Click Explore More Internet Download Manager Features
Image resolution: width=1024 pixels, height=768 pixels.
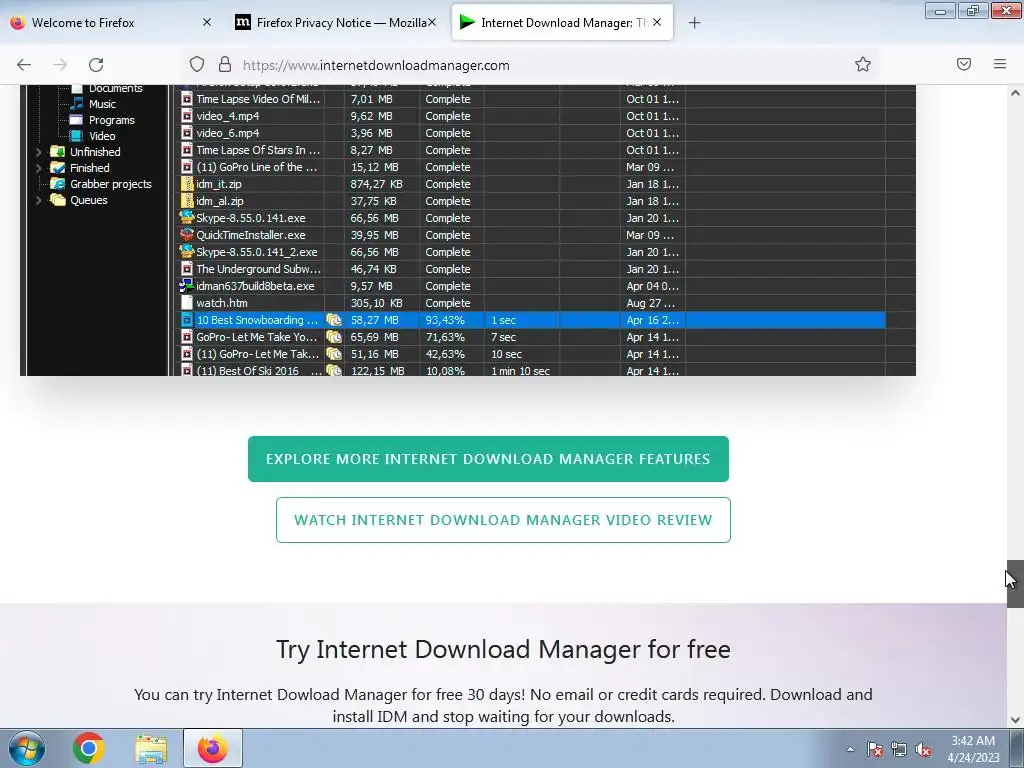coord(488,459)
